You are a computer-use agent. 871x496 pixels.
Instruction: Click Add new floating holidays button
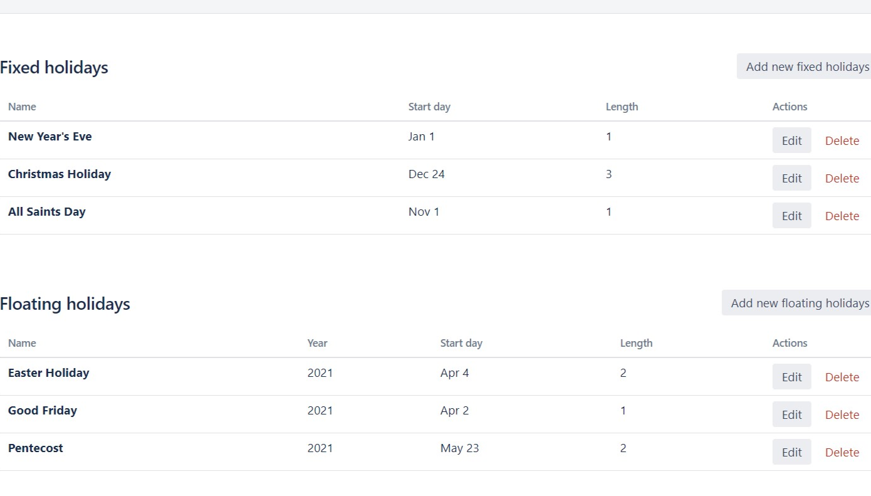click(x=798, y=303)
